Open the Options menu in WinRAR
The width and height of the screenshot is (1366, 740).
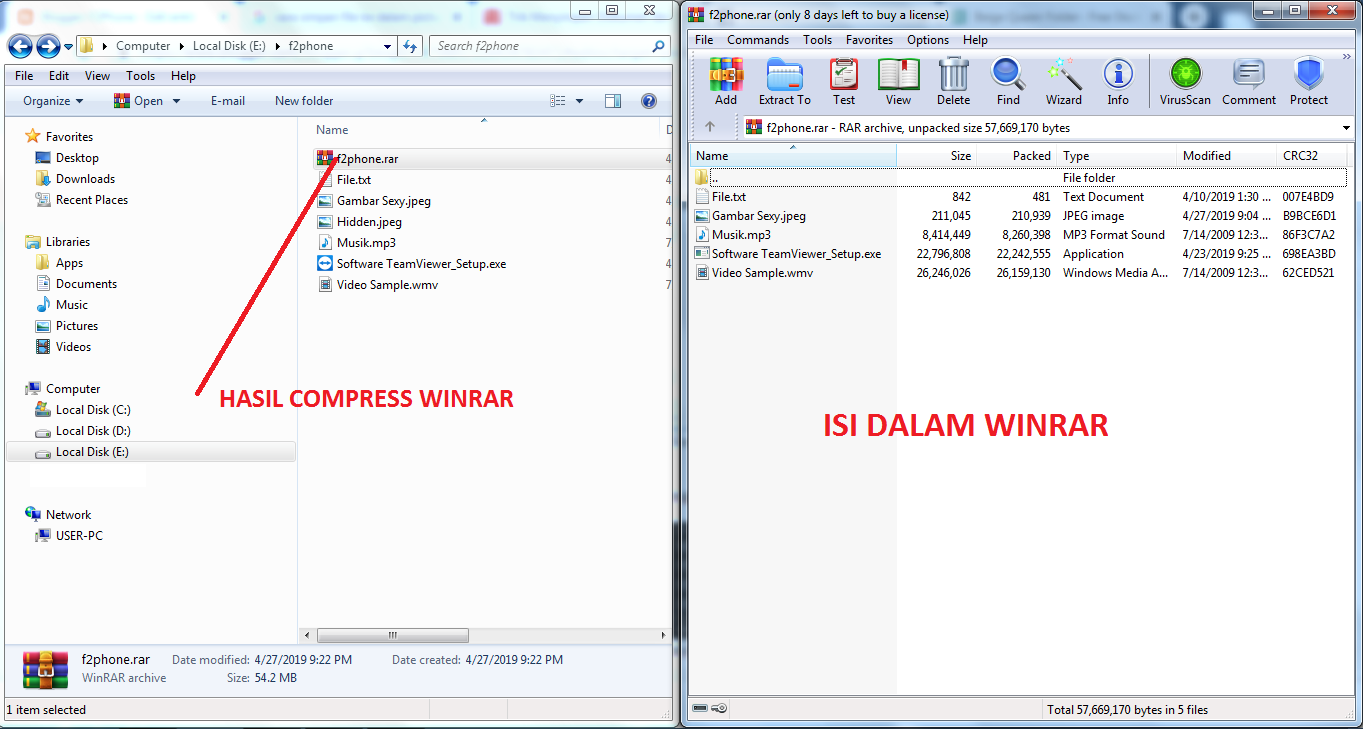pos(928,40)
